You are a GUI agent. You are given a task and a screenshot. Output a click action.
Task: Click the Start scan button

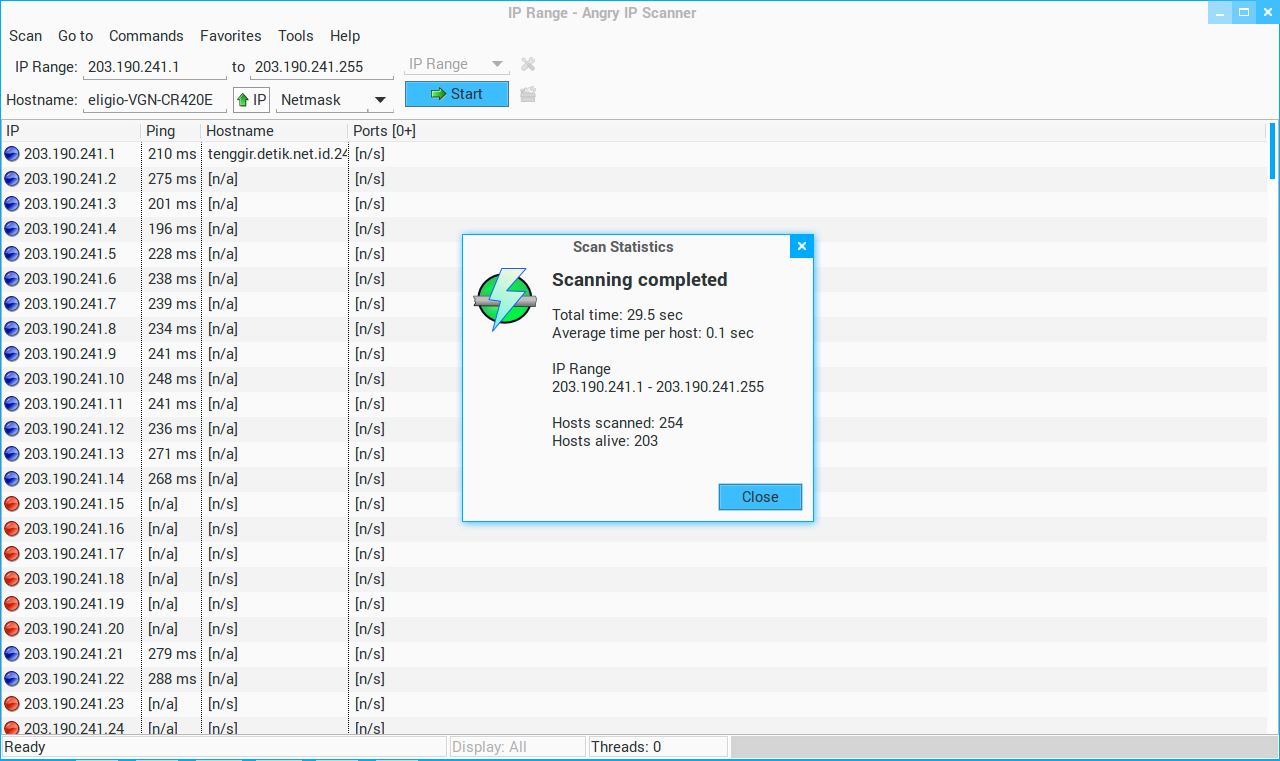(457, 94)
